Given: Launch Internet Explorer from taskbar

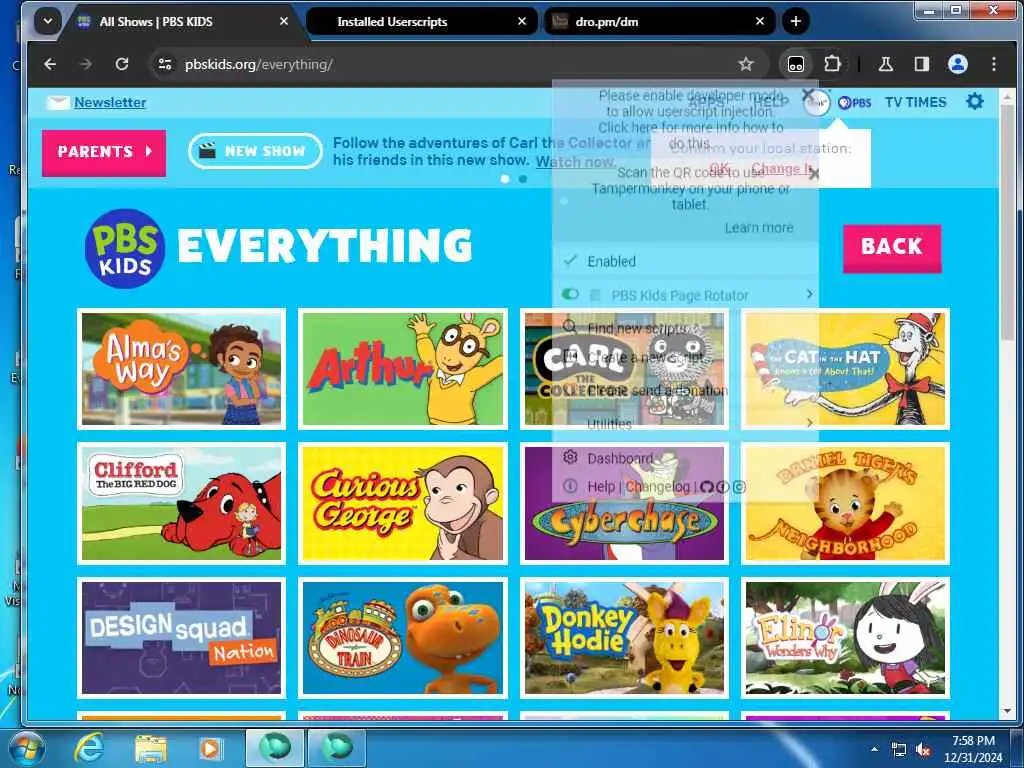Looking at the screenshot, I should 88,748.
